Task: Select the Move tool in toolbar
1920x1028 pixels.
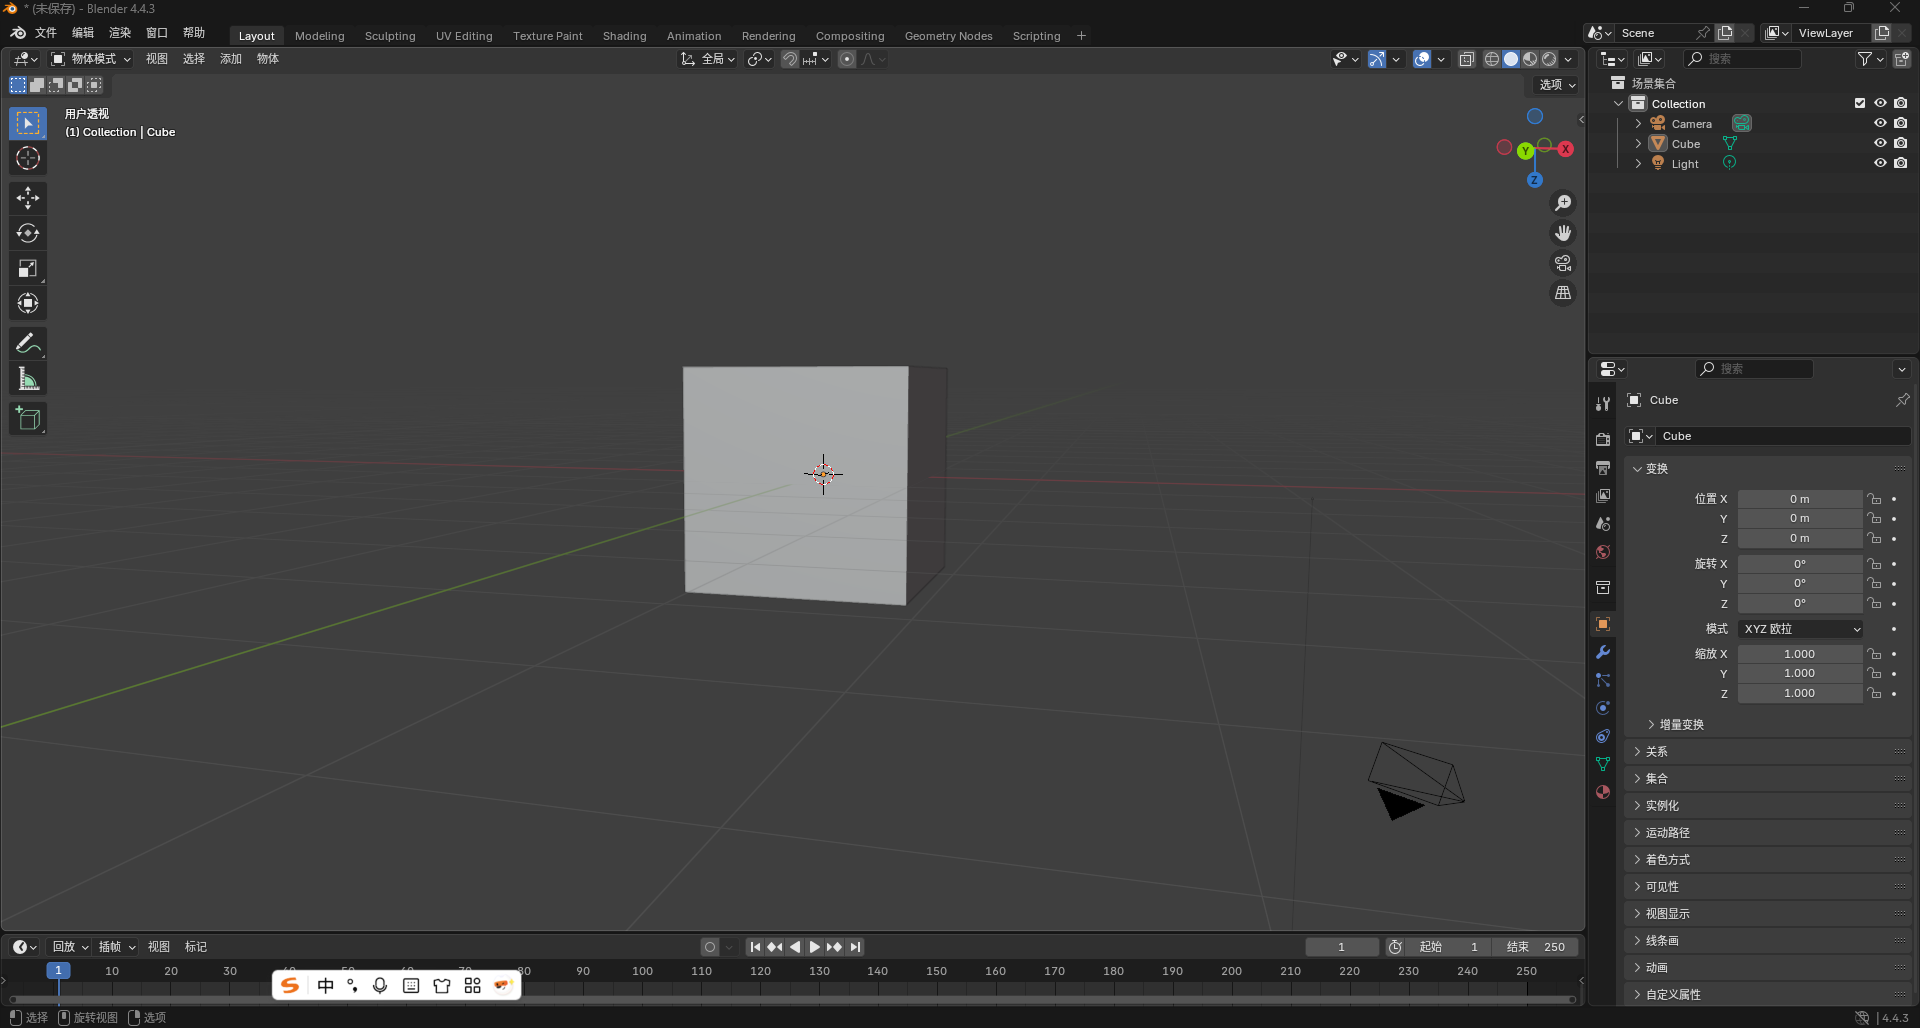Action: tap(28, 198)
